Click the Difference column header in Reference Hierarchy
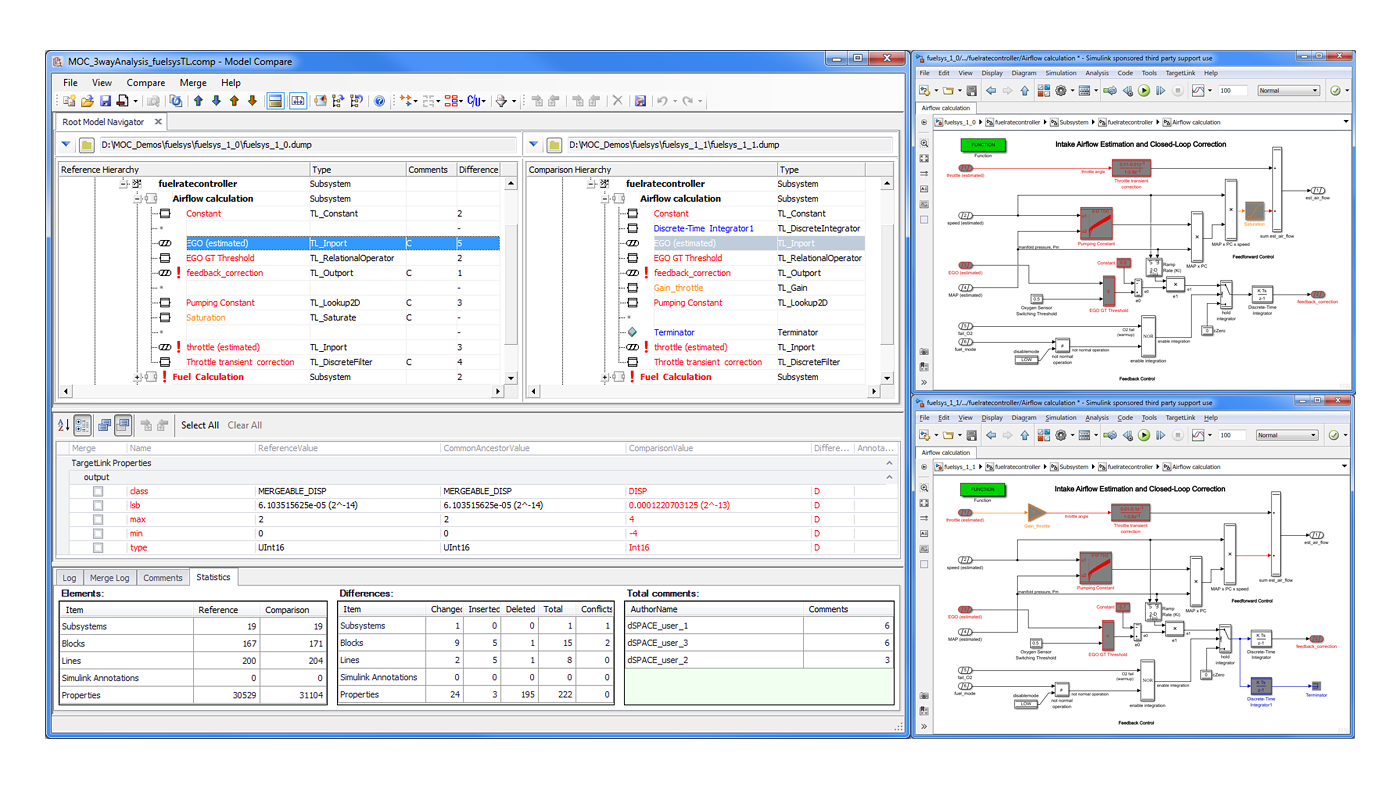 point(478,170)
